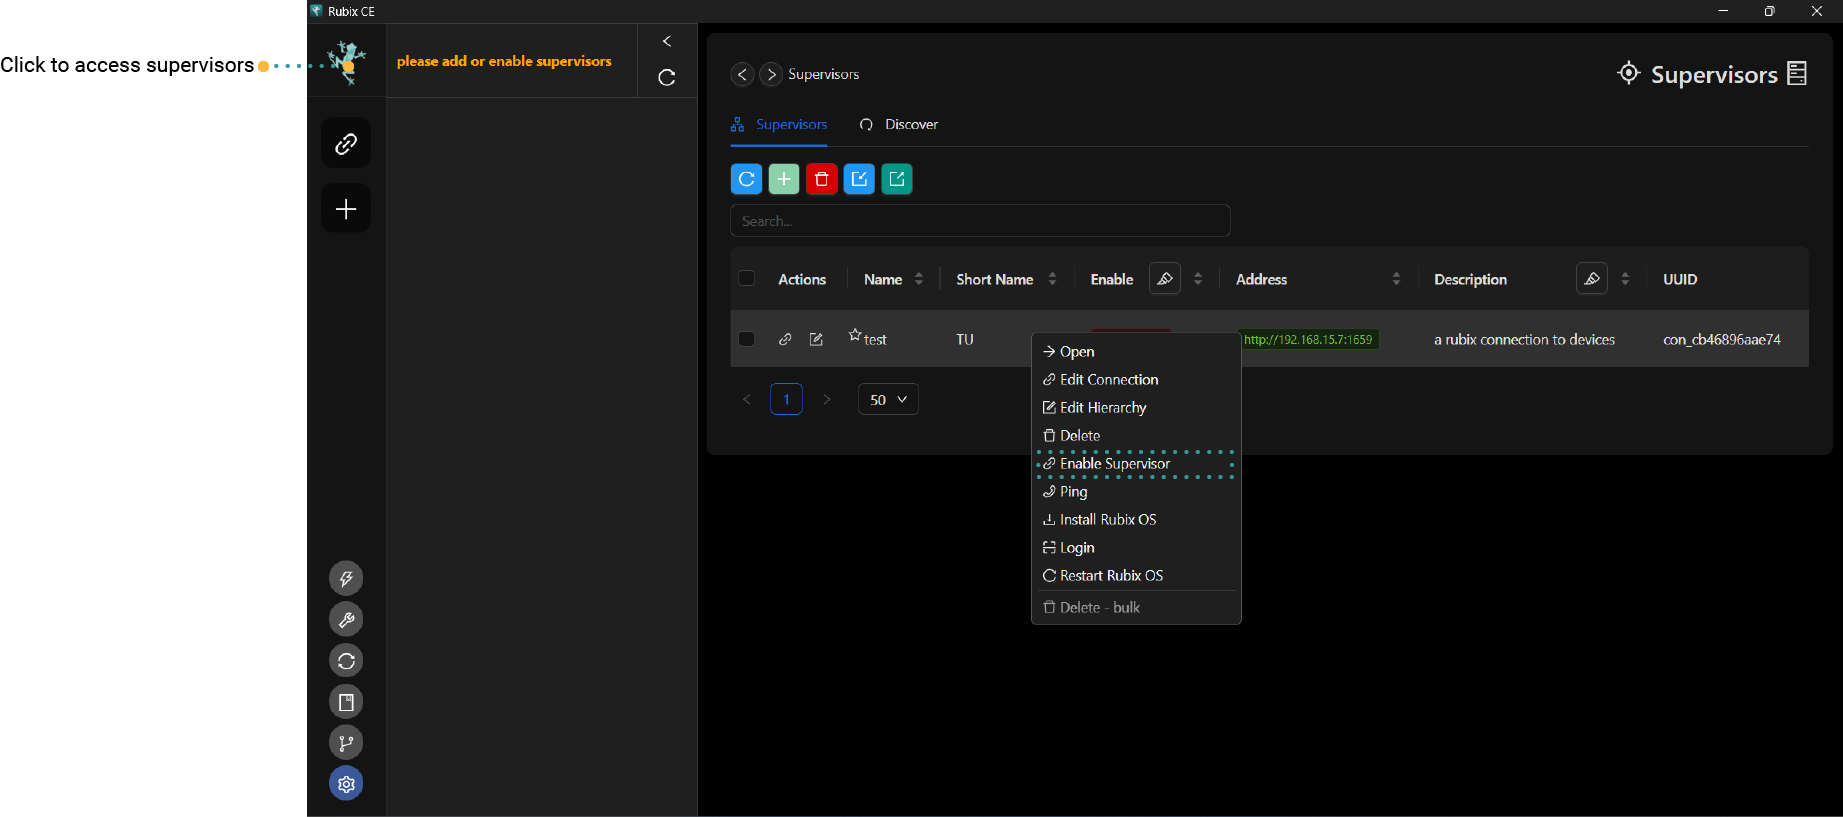Open the link connections sidebar icon
This screenshot has height=817, width=1843.
346,144
